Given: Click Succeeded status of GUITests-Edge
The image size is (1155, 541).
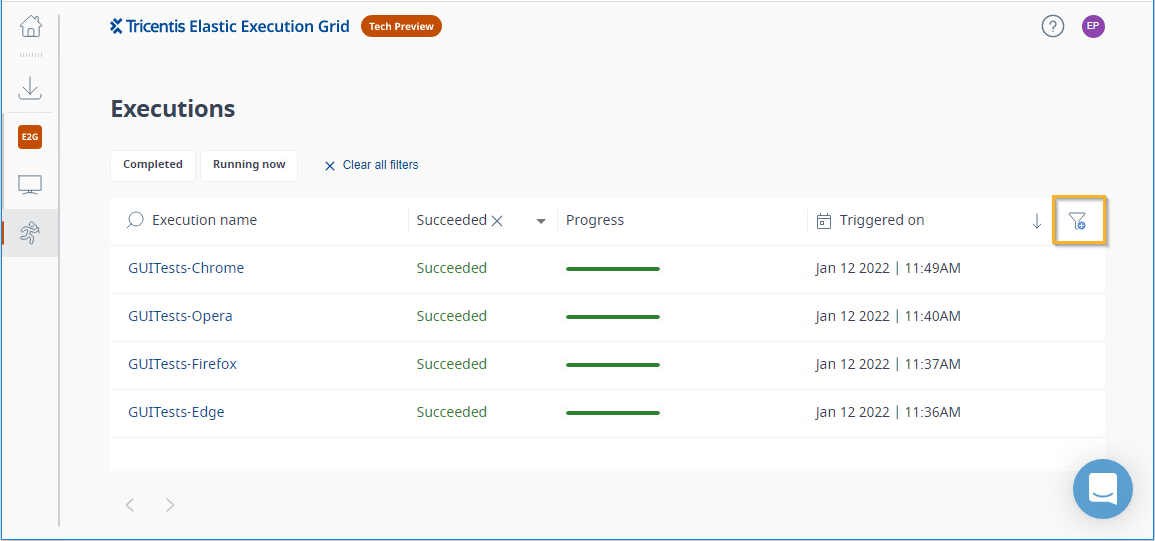Looking at the screenshot, I should 452,412.
